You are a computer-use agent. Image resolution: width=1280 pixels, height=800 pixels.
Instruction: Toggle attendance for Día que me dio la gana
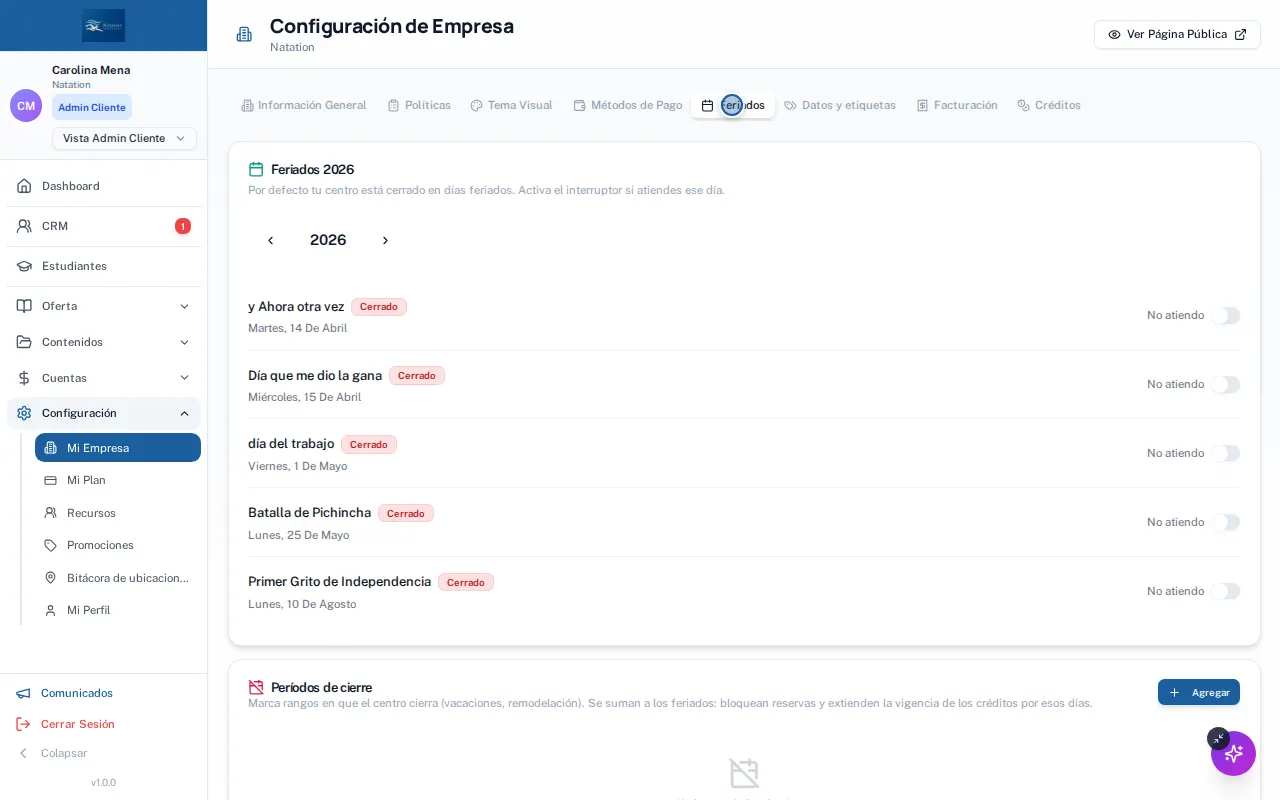[1225, 385]
